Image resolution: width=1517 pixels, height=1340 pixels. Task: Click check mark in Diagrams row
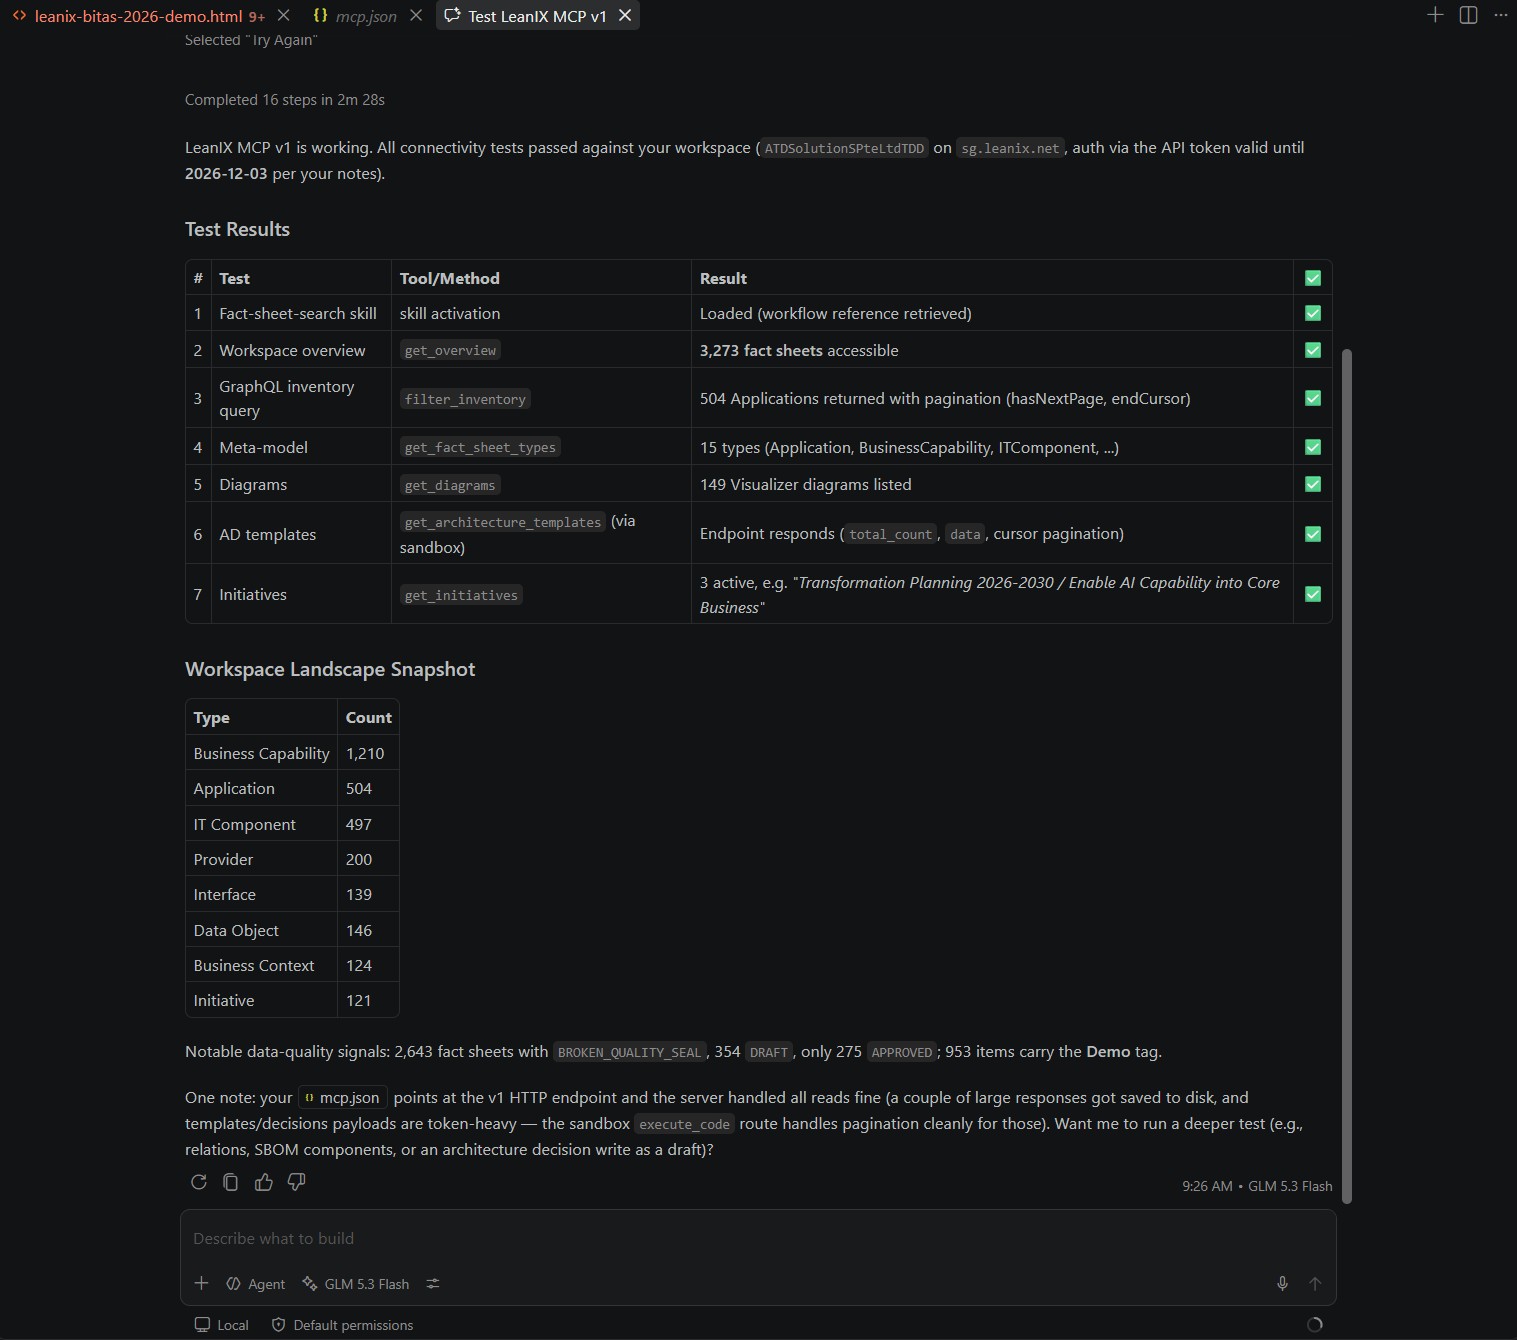1313,484
